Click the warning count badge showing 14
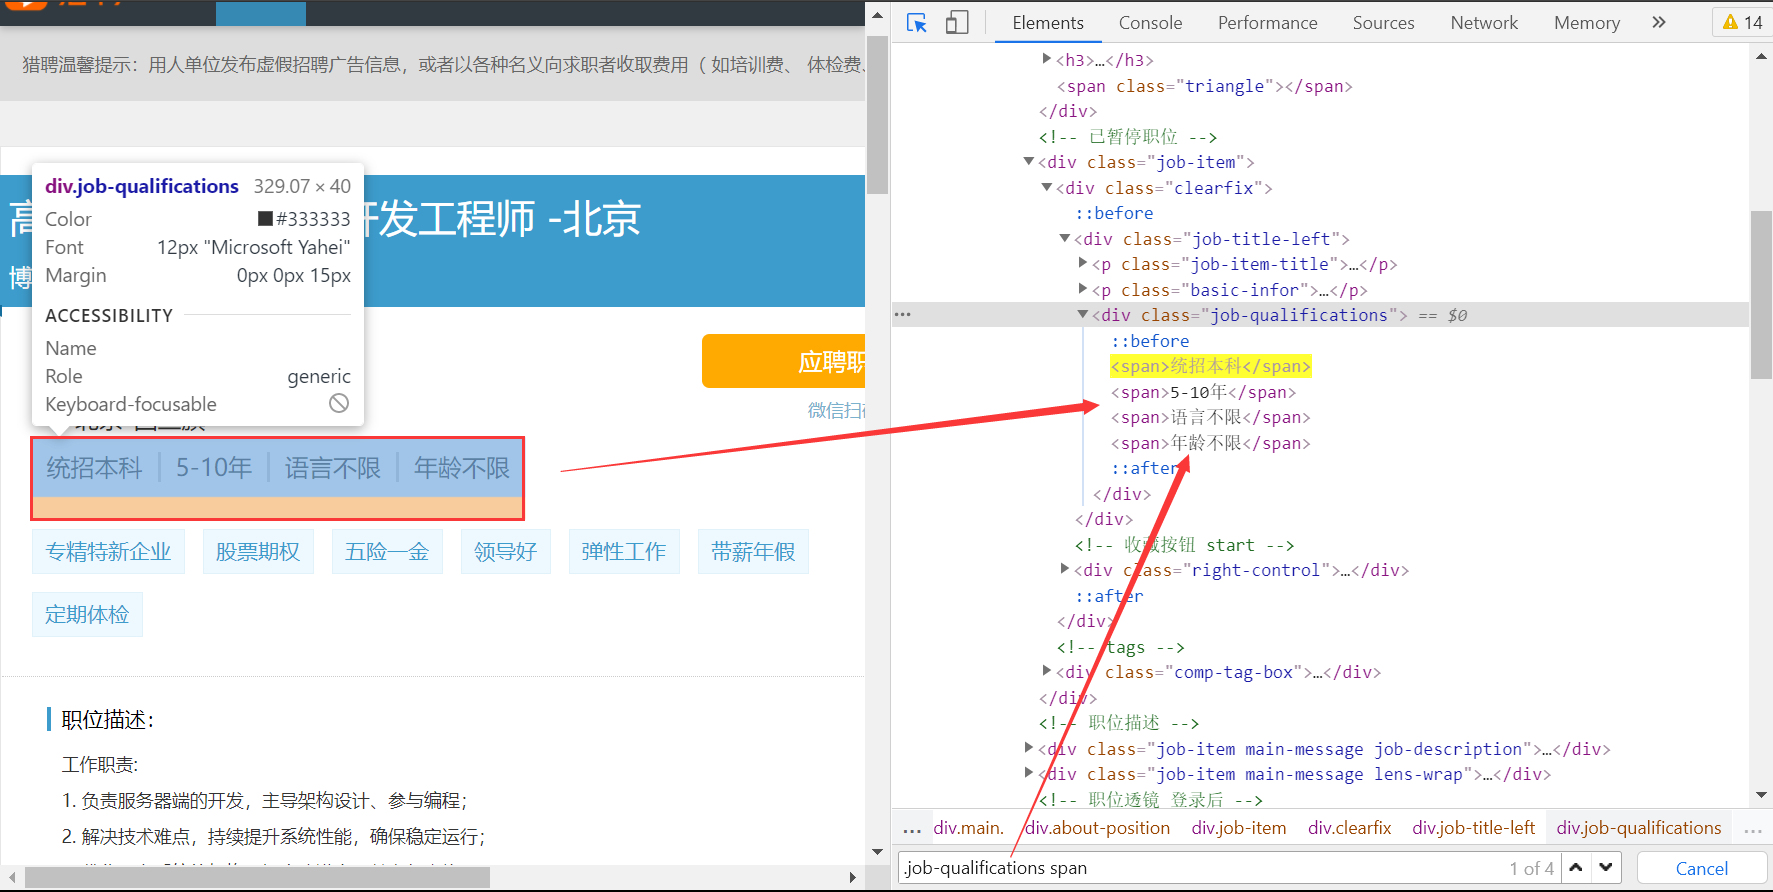1773x892 pixels. point(1743,22)
